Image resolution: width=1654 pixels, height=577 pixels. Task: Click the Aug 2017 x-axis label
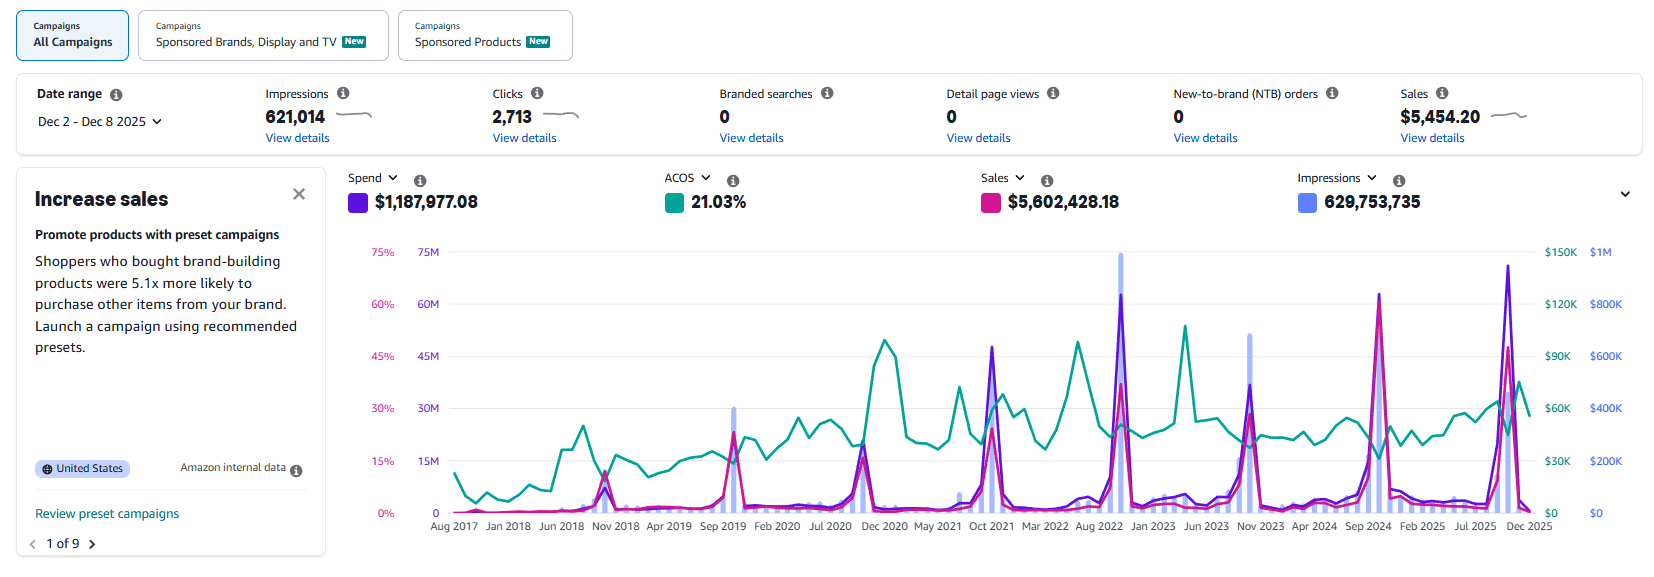pos(454,526)
